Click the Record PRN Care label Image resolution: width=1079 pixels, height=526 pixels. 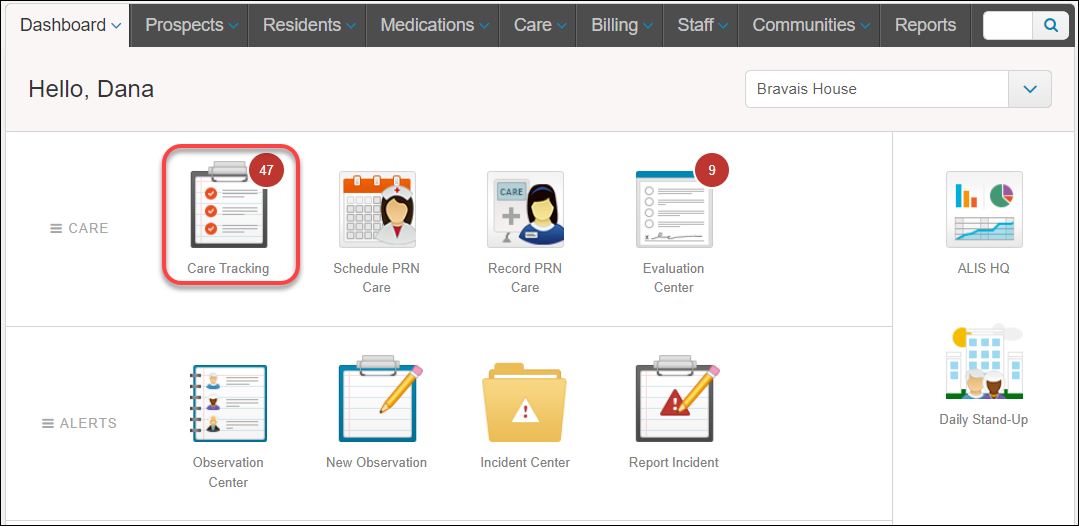[525, 278]
